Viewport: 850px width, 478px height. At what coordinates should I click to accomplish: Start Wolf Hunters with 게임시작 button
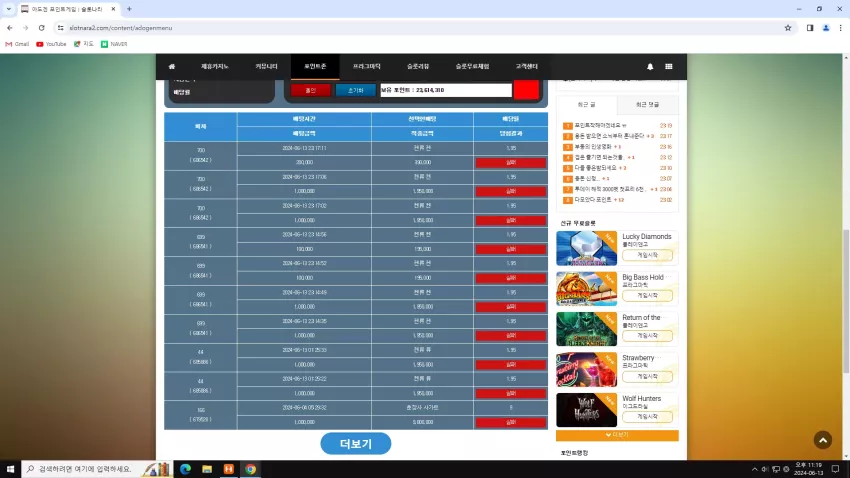tap(647, 417)
